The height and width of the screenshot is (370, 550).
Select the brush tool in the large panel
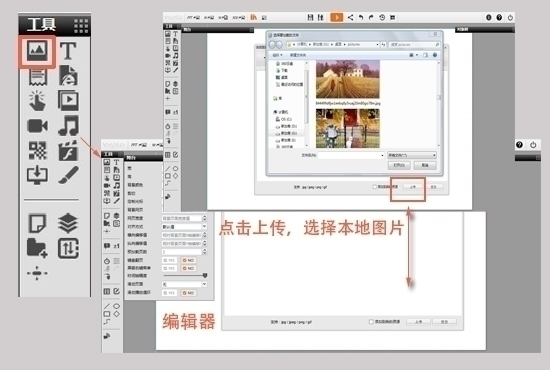pyautogui.click(x=68, y=175)
